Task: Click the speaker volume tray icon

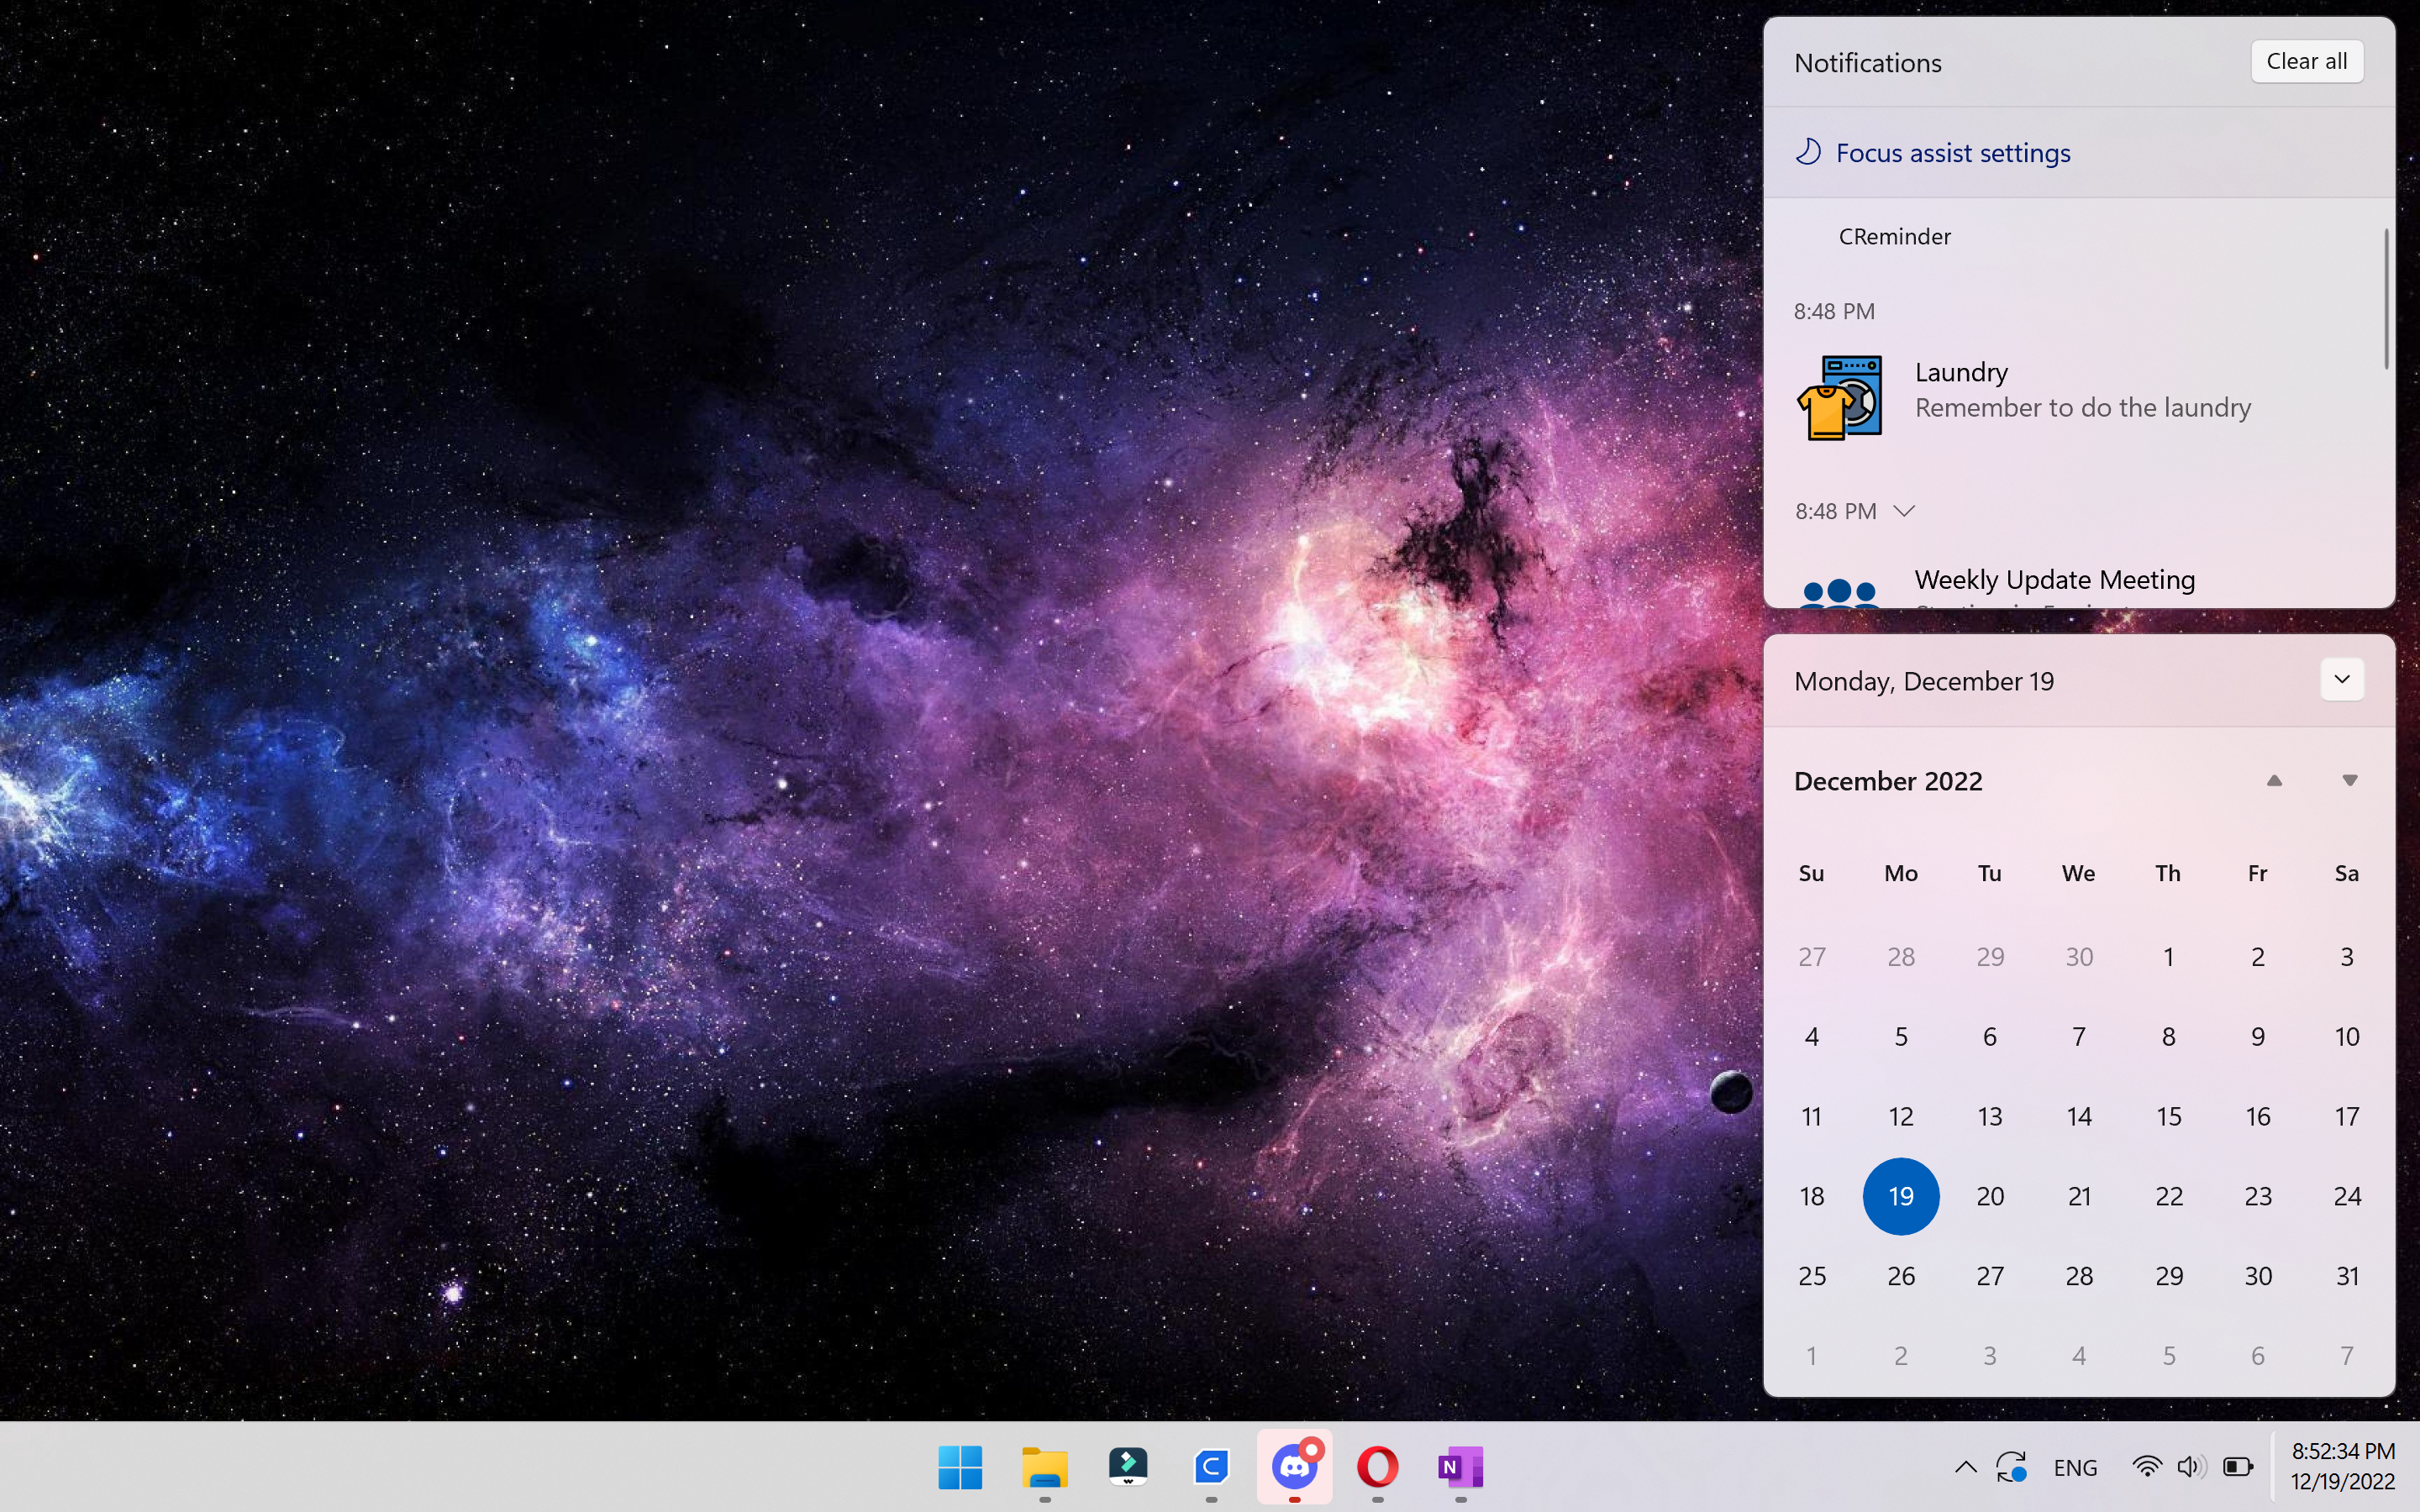Action: pyautogui.click(x=2190, y=1467)
